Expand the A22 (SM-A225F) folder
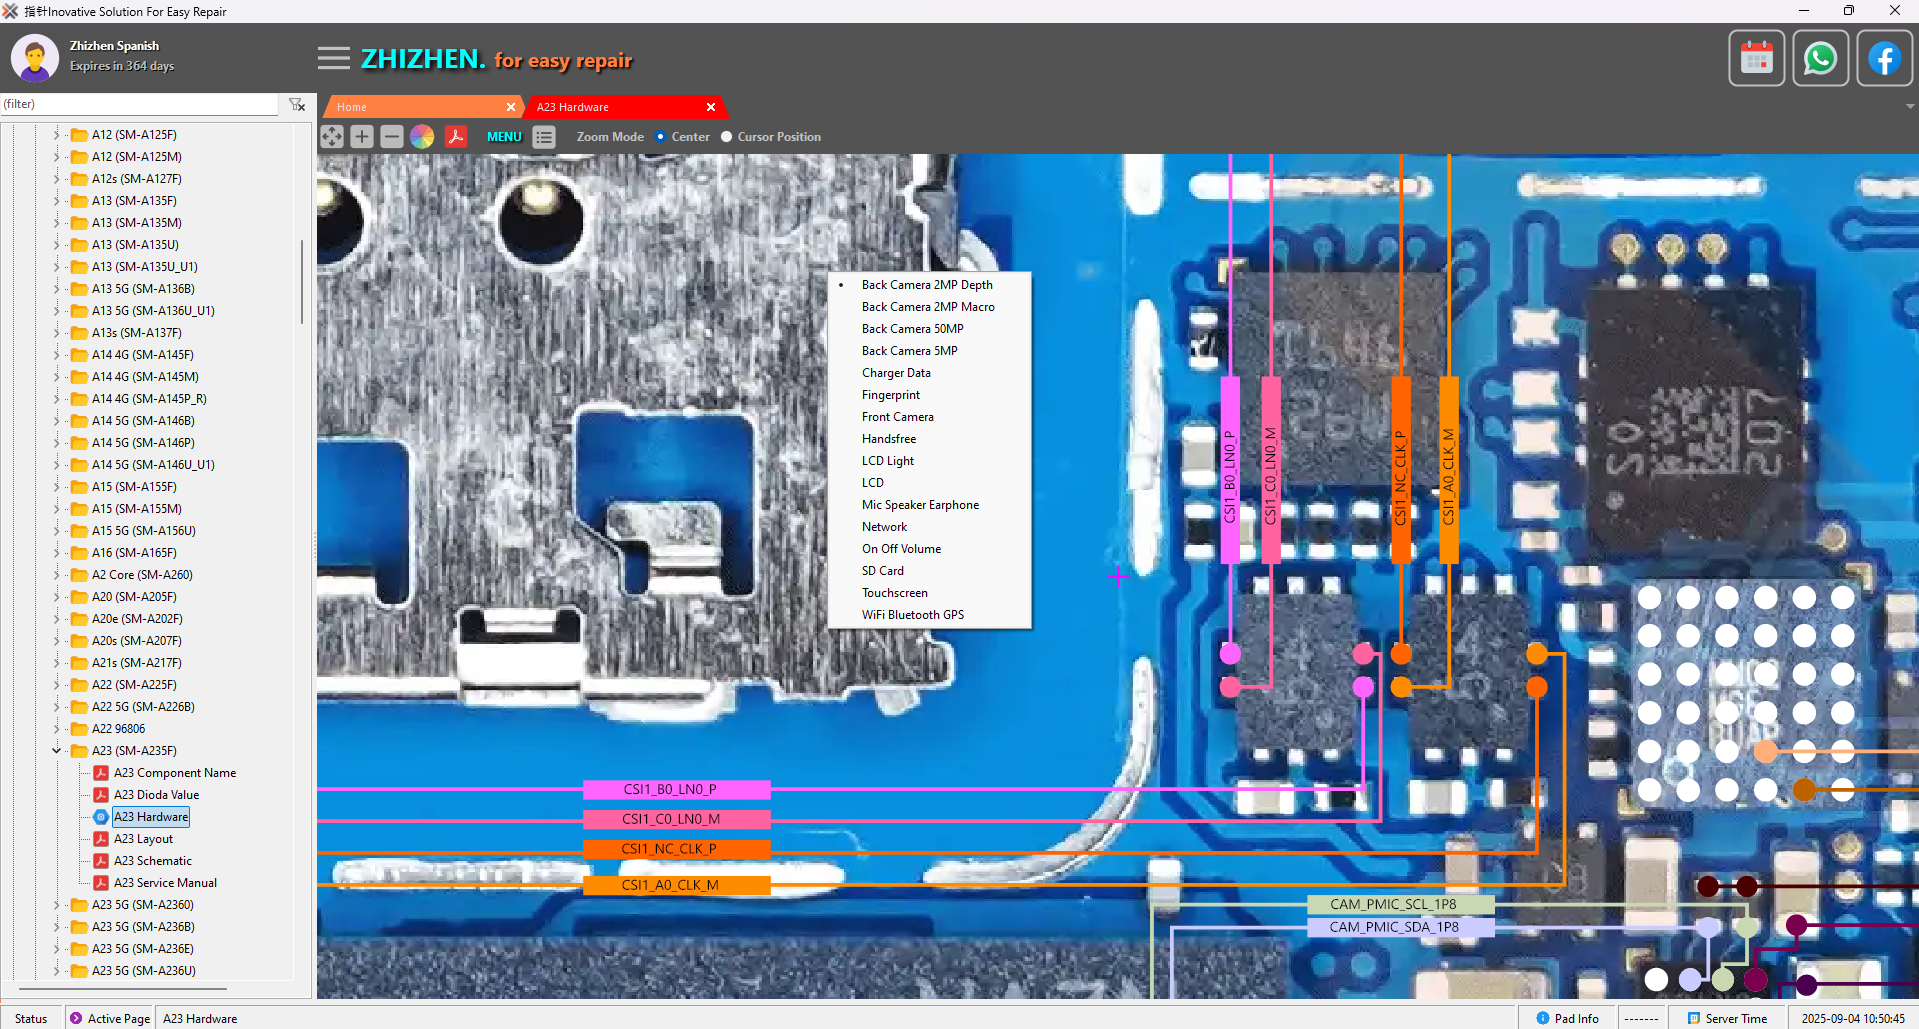1919x1029 pixels. (57, 685)
